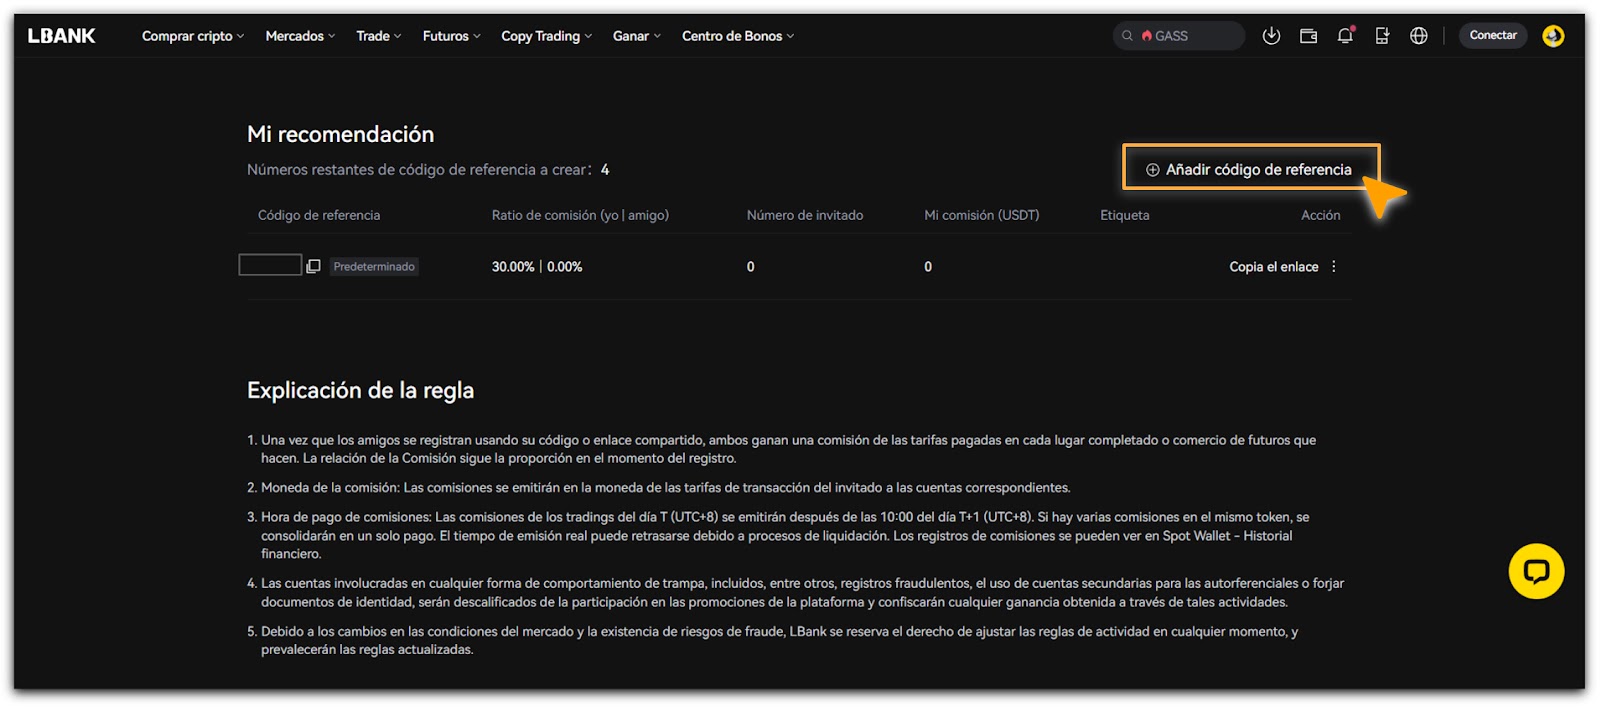Click the GASS search field
Viewport: 1600px width, 714px height.
pyautogui.click(x=1179, y=36)
